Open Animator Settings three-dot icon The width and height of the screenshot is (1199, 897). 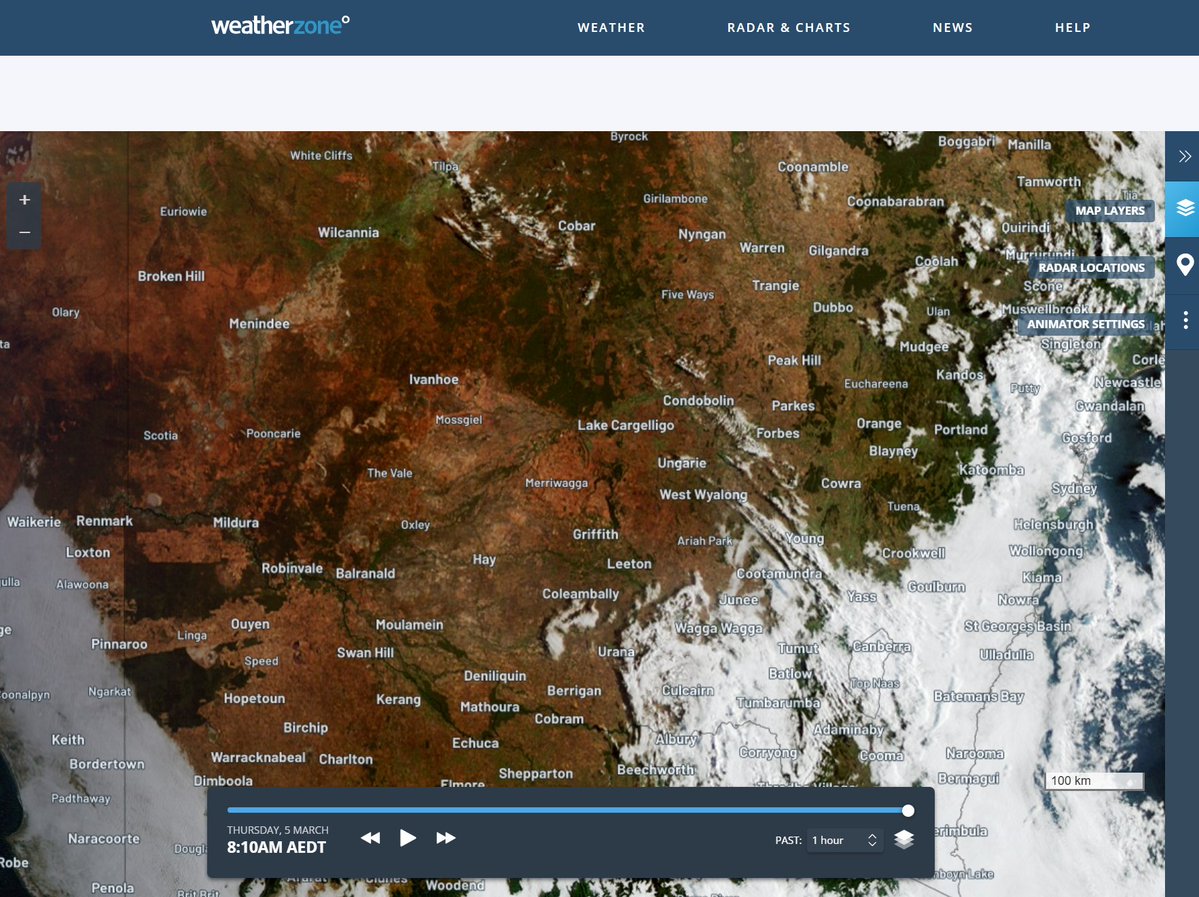pos(1184,320)
